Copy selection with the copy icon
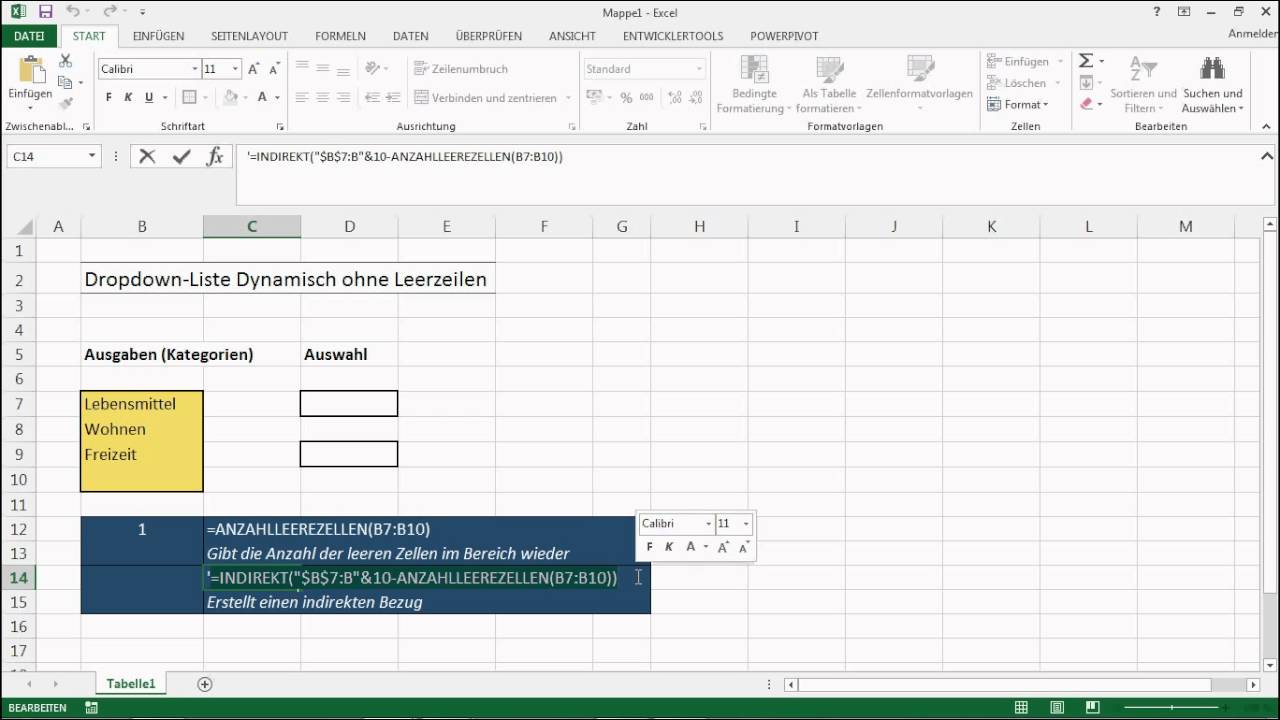 point(66,82)
